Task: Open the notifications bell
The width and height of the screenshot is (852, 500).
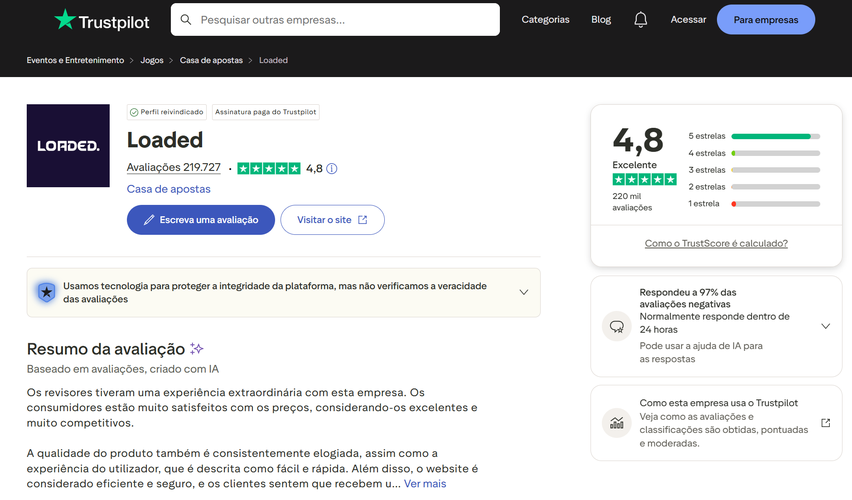Action: click(641, 20)
